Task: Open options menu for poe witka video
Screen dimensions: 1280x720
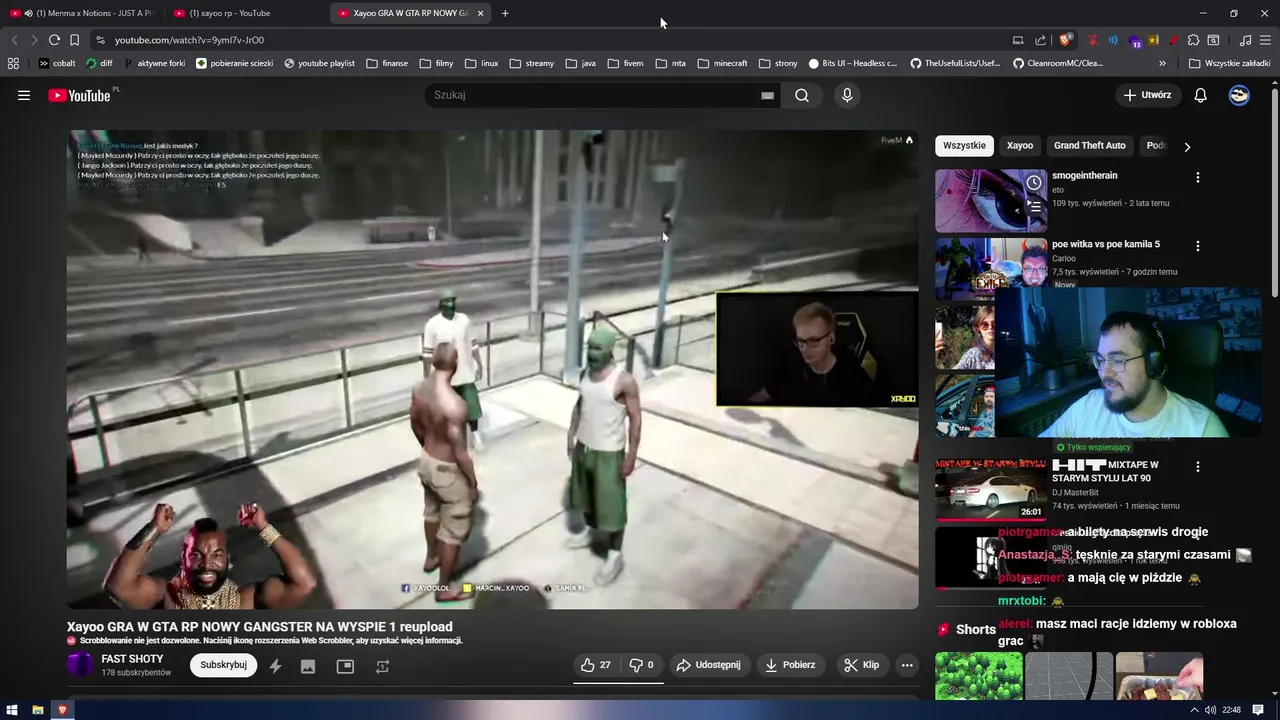Action: (x=1197, y=246)
